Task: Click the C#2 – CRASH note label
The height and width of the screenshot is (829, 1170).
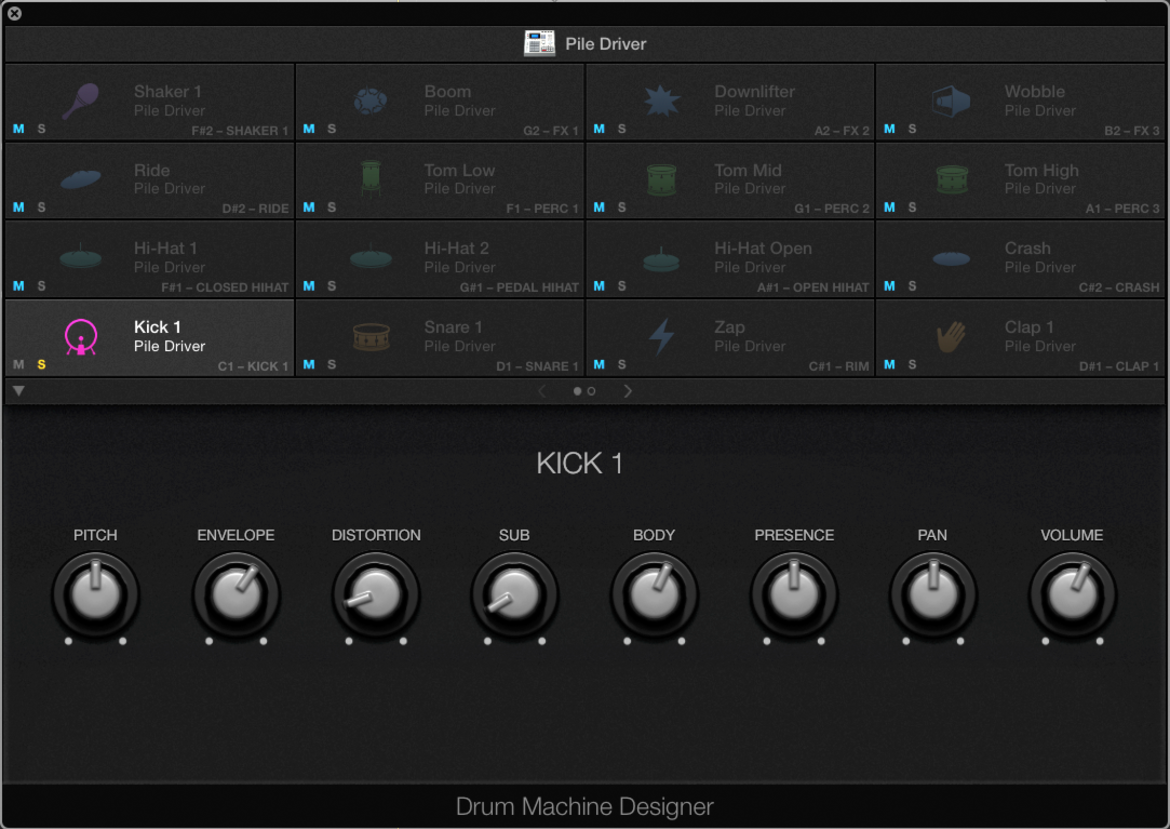Action: click(1119, 288)
